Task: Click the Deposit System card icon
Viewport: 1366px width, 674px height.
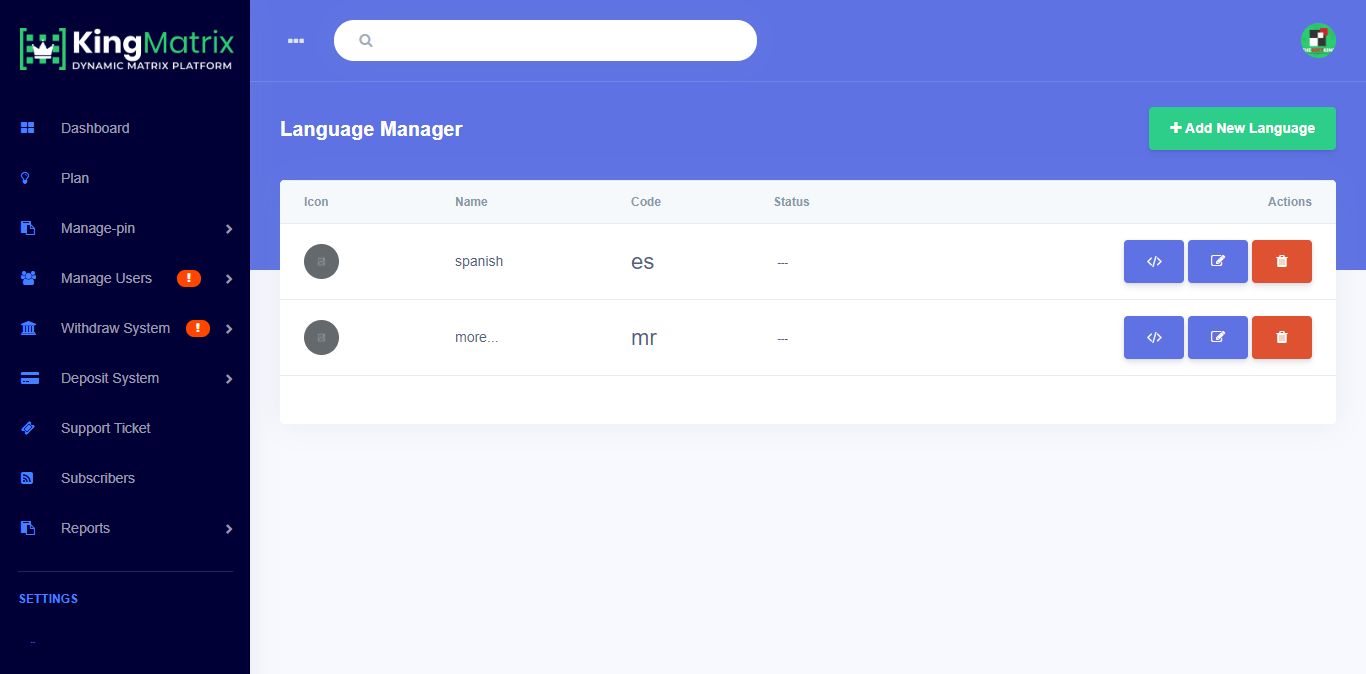Action: pos(29,378)
